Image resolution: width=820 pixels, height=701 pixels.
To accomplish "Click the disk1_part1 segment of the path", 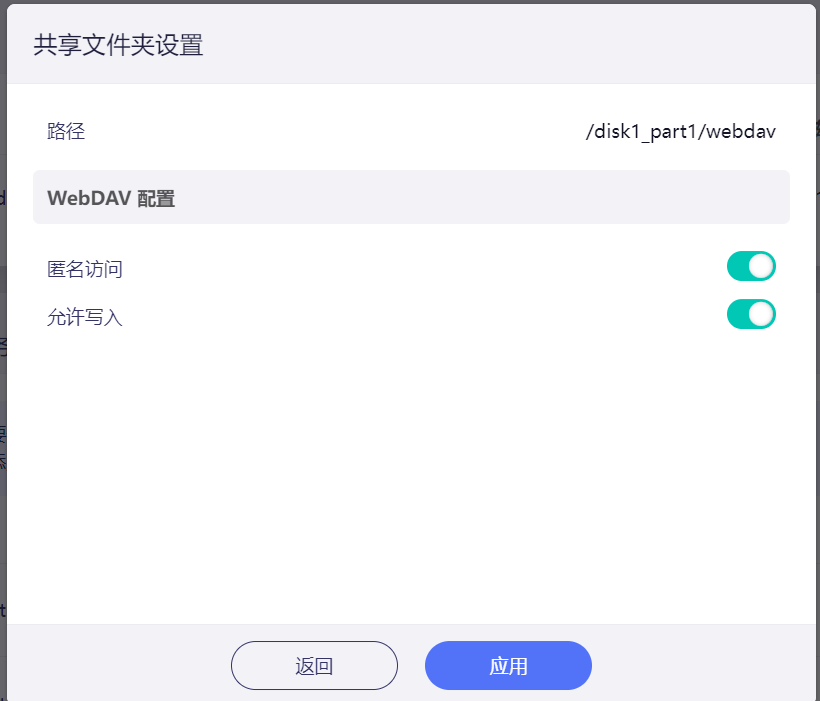I will point(646,131).
